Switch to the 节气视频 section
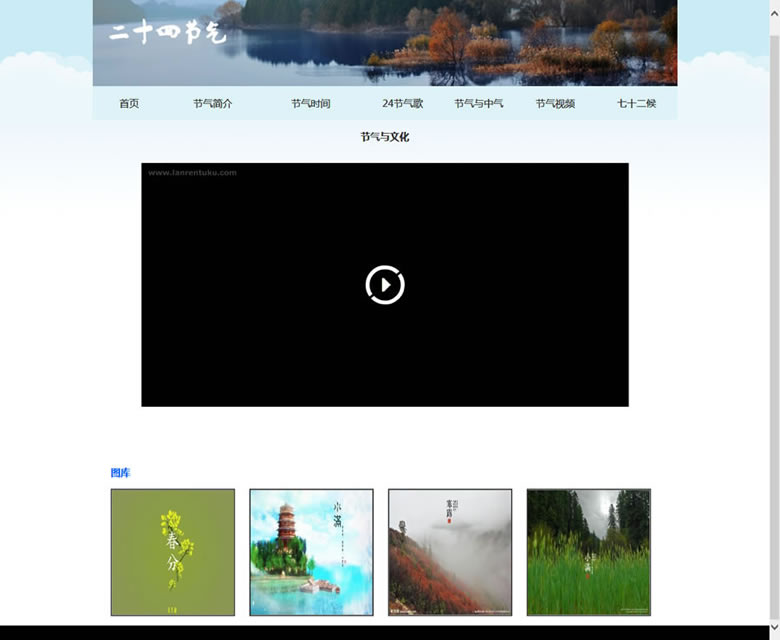 [554, 104]
